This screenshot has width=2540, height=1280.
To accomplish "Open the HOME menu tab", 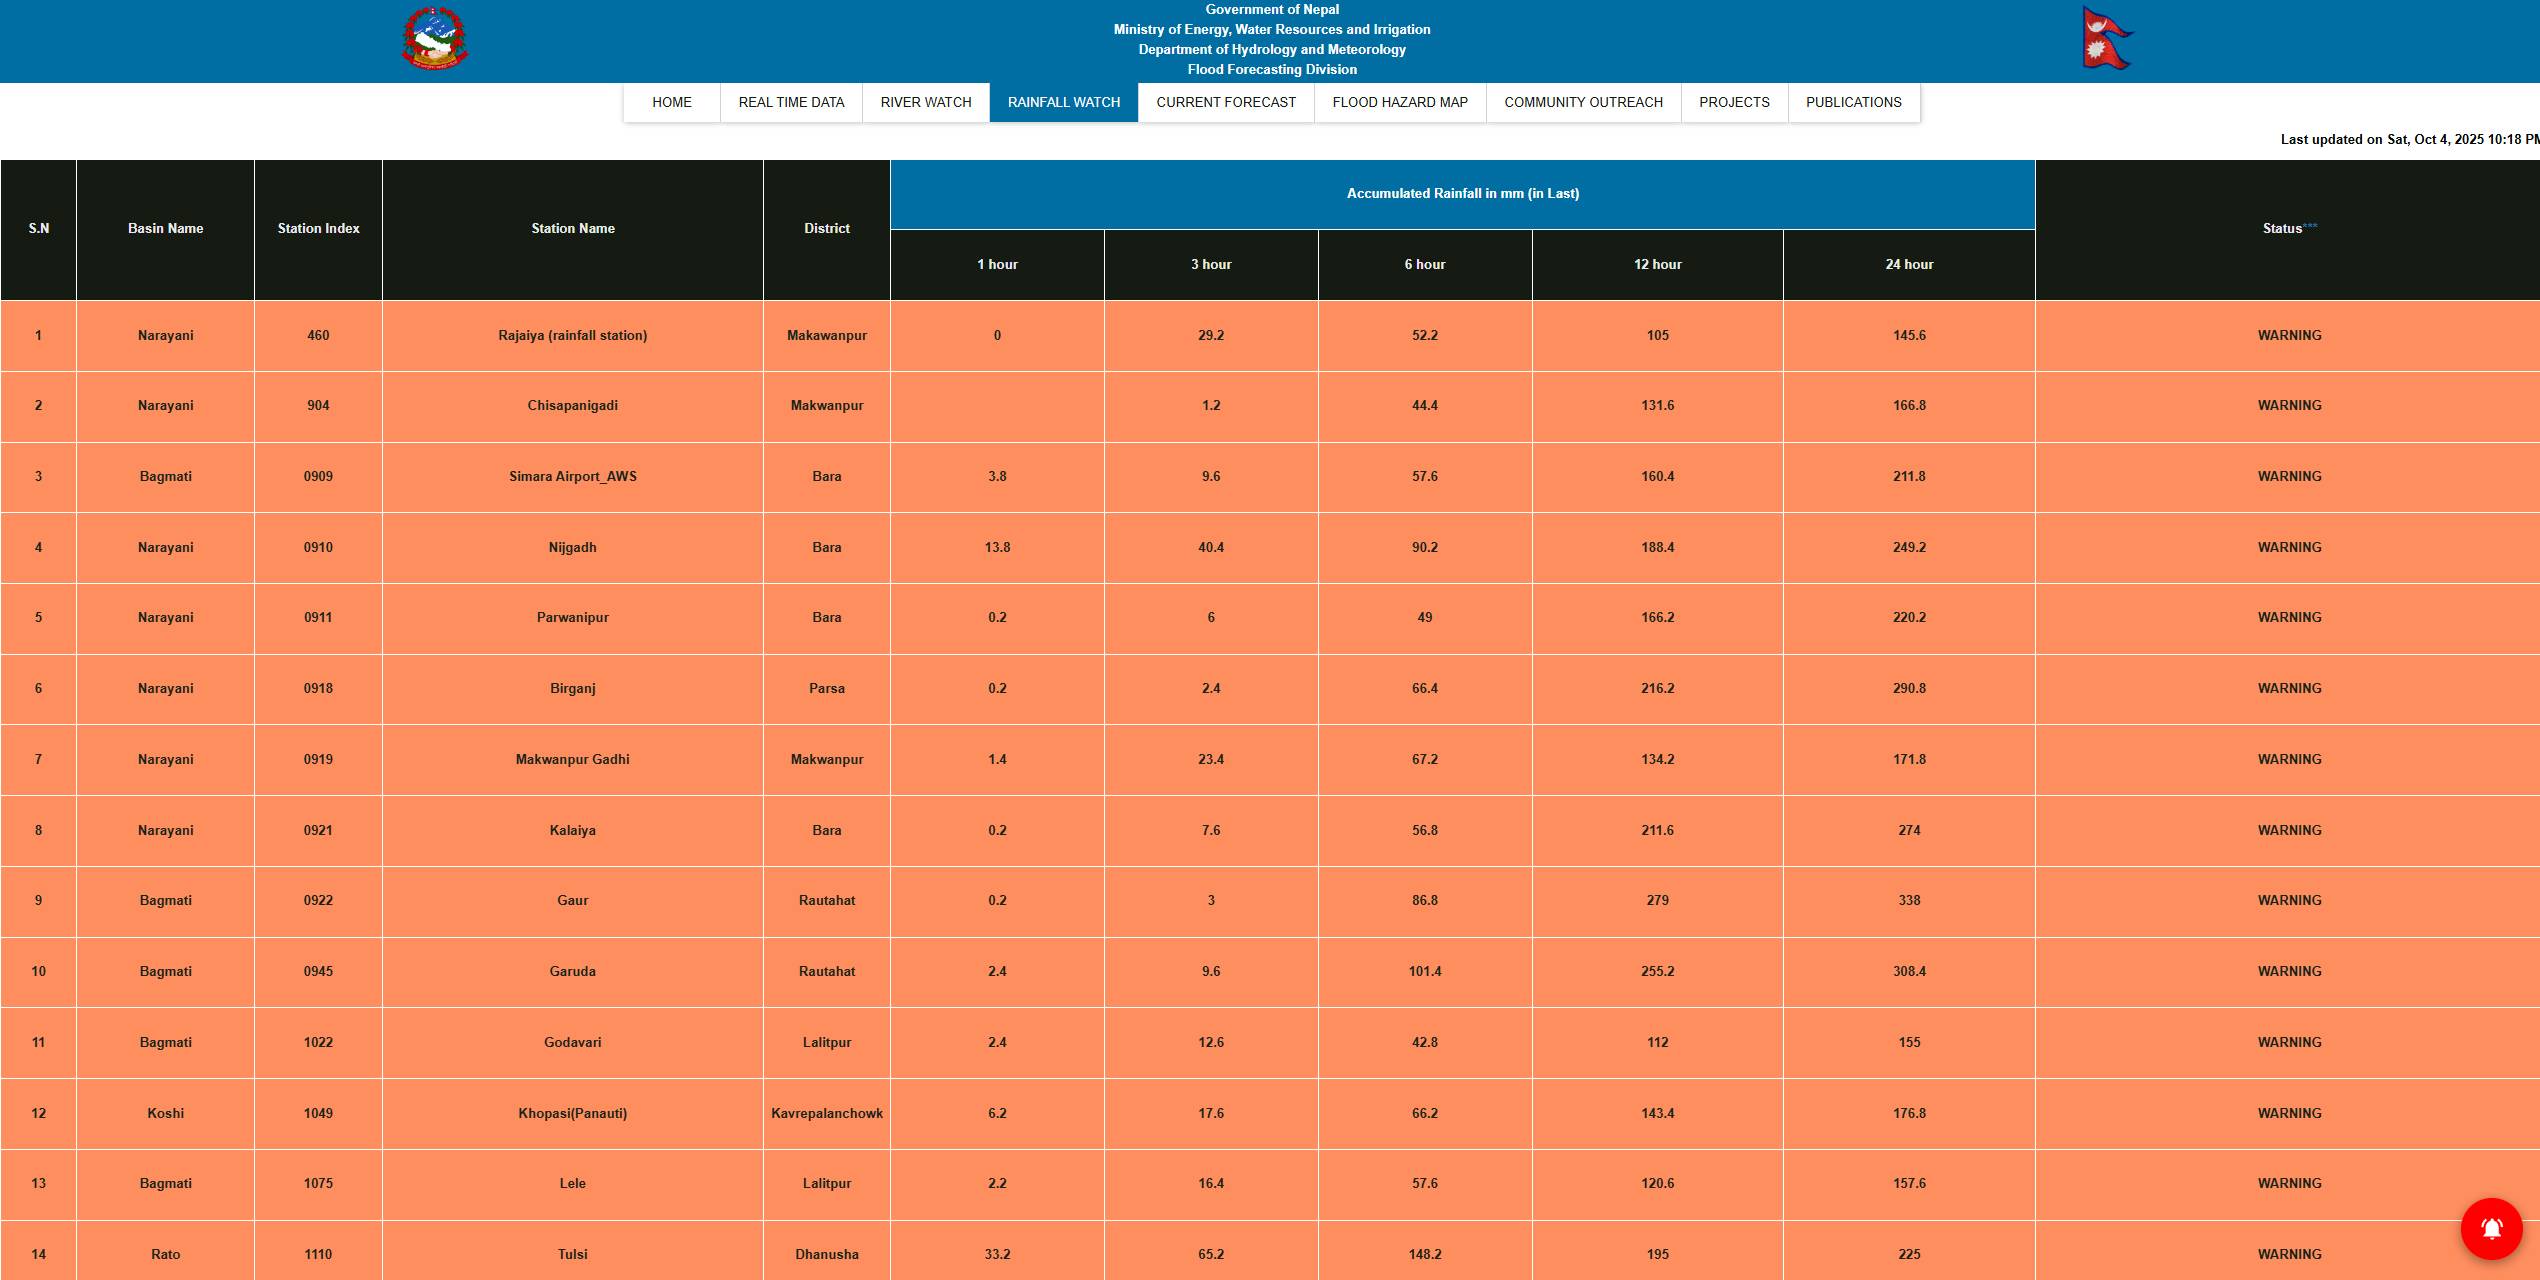I will pyautogui.click(x=671, y=102).
